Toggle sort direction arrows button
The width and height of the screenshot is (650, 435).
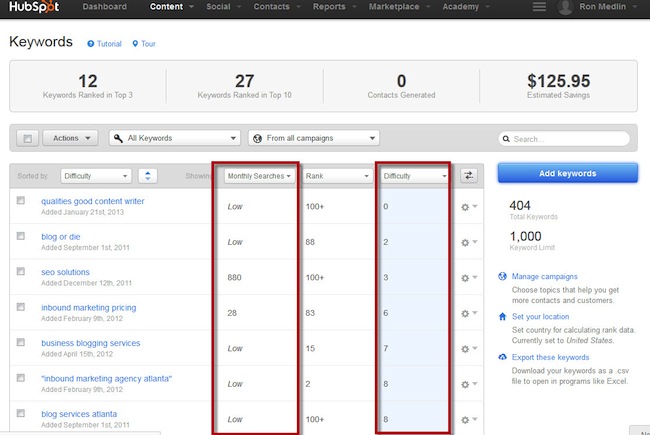tap(148, 176)
